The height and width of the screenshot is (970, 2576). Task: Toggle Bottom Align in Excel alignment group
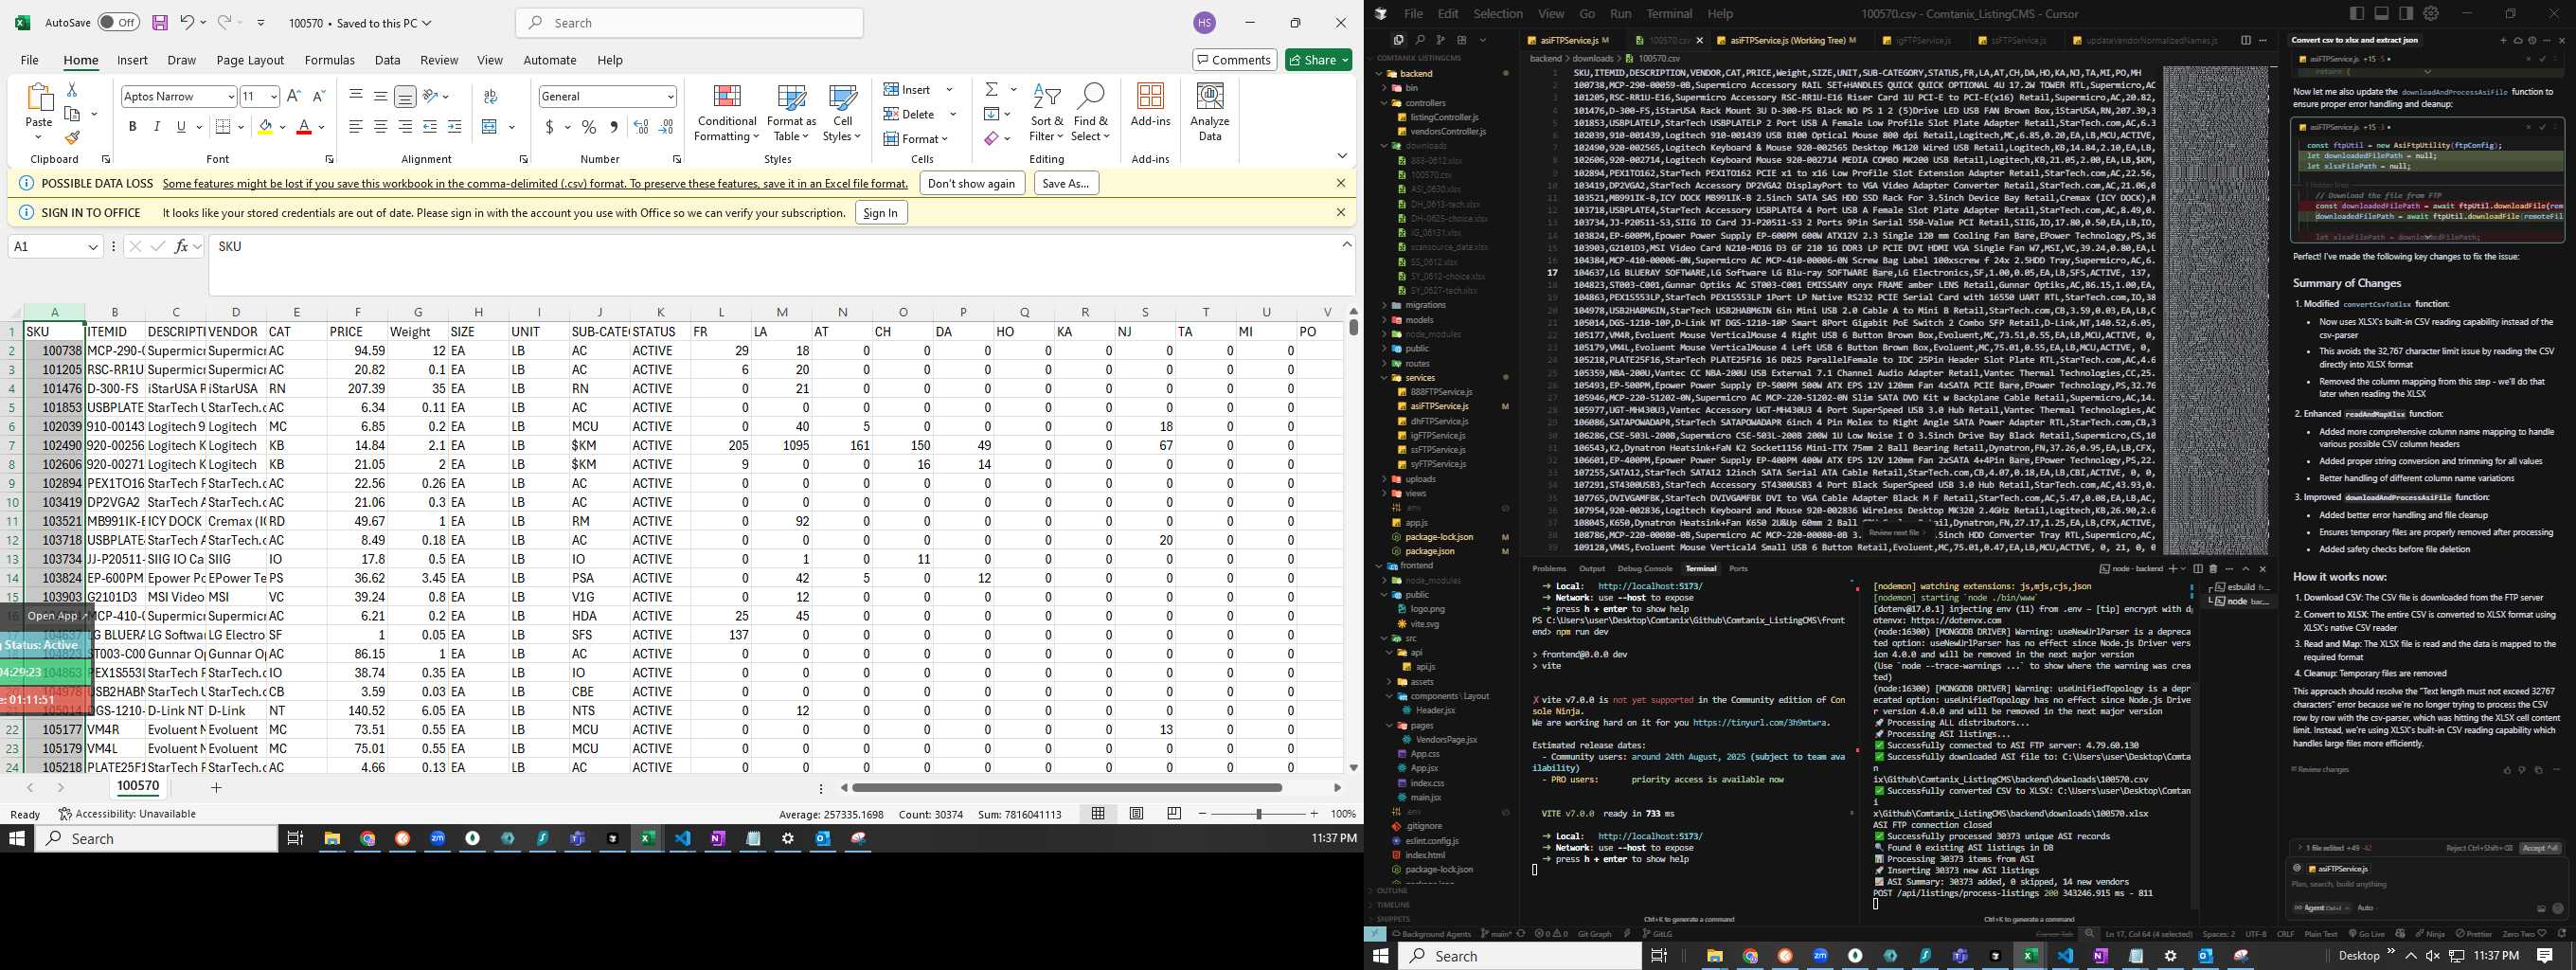404,96
